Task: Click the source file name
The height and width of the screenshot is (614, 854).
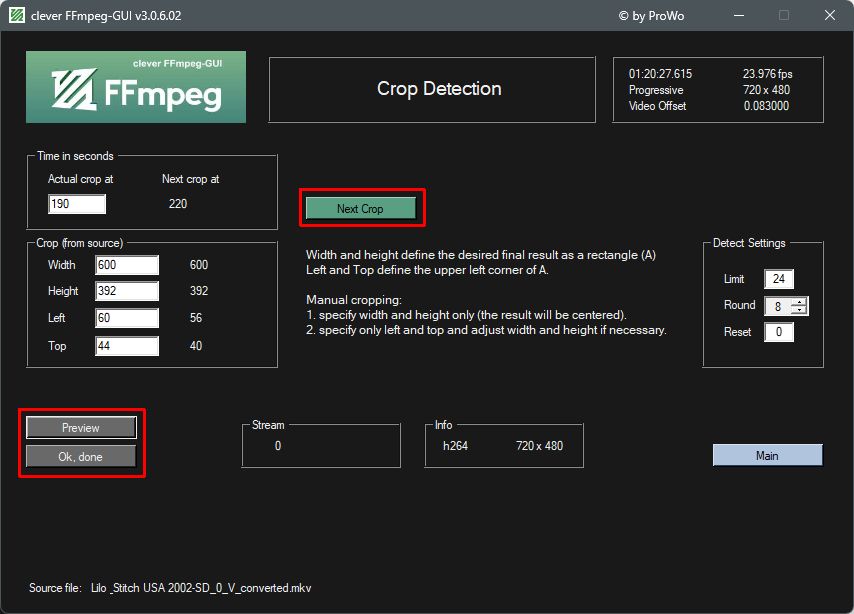Action: click(x=201, y=588)
